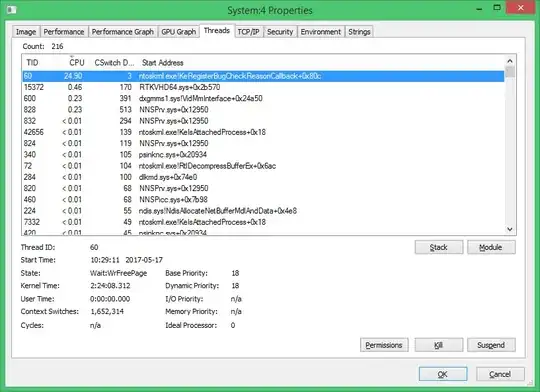540x392 pixels.
Task: Click the System:4 window icon in title bar
Action: (11, 9)
